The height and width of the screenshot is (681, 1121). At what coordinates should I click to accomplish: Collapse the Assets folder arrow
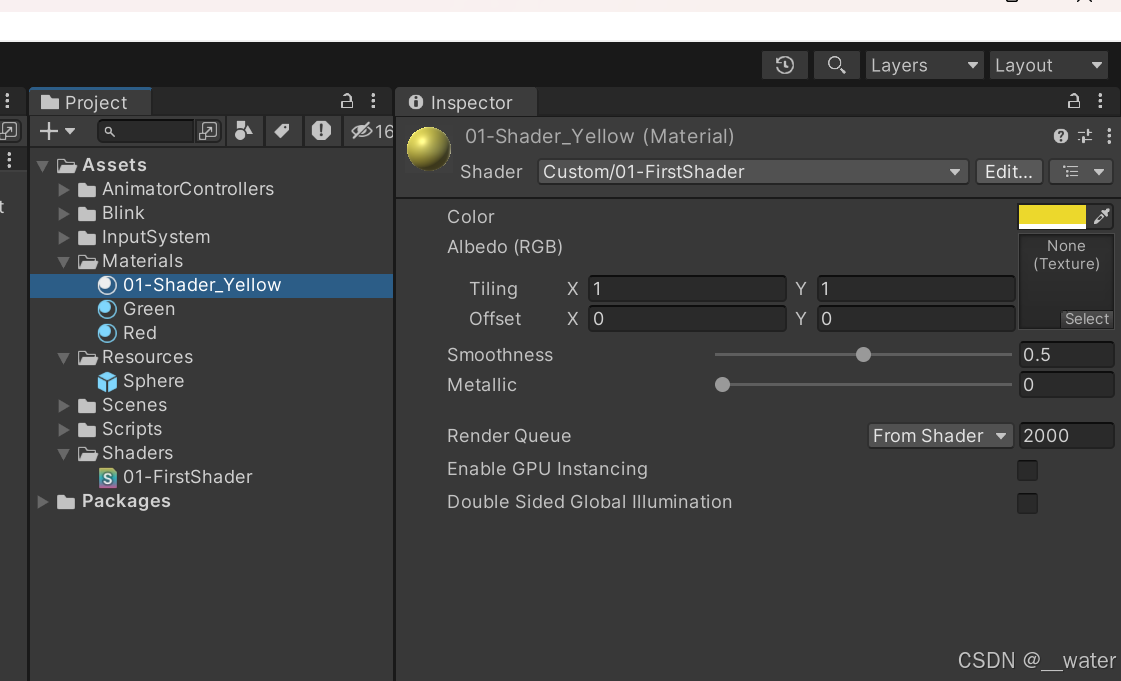[43, 166]
